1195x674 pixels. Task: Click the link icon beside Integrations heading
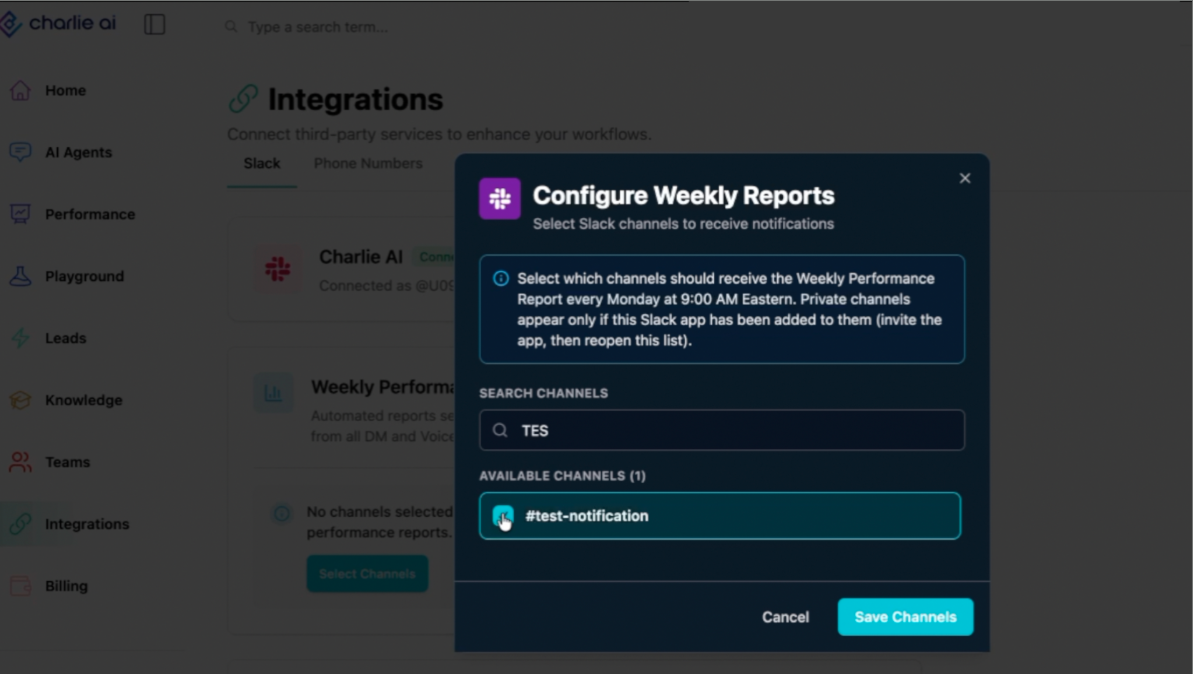click(243, 99)
